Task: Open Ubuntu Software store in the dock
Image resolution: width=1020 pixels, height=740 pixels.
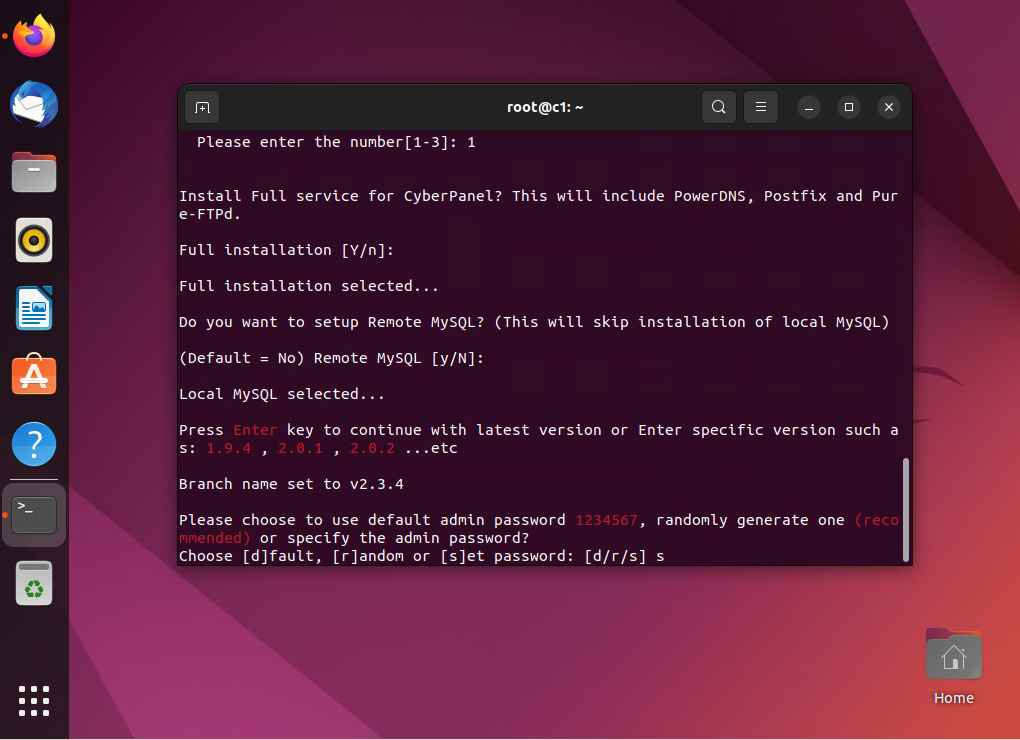Action: [x=34, y=375]
